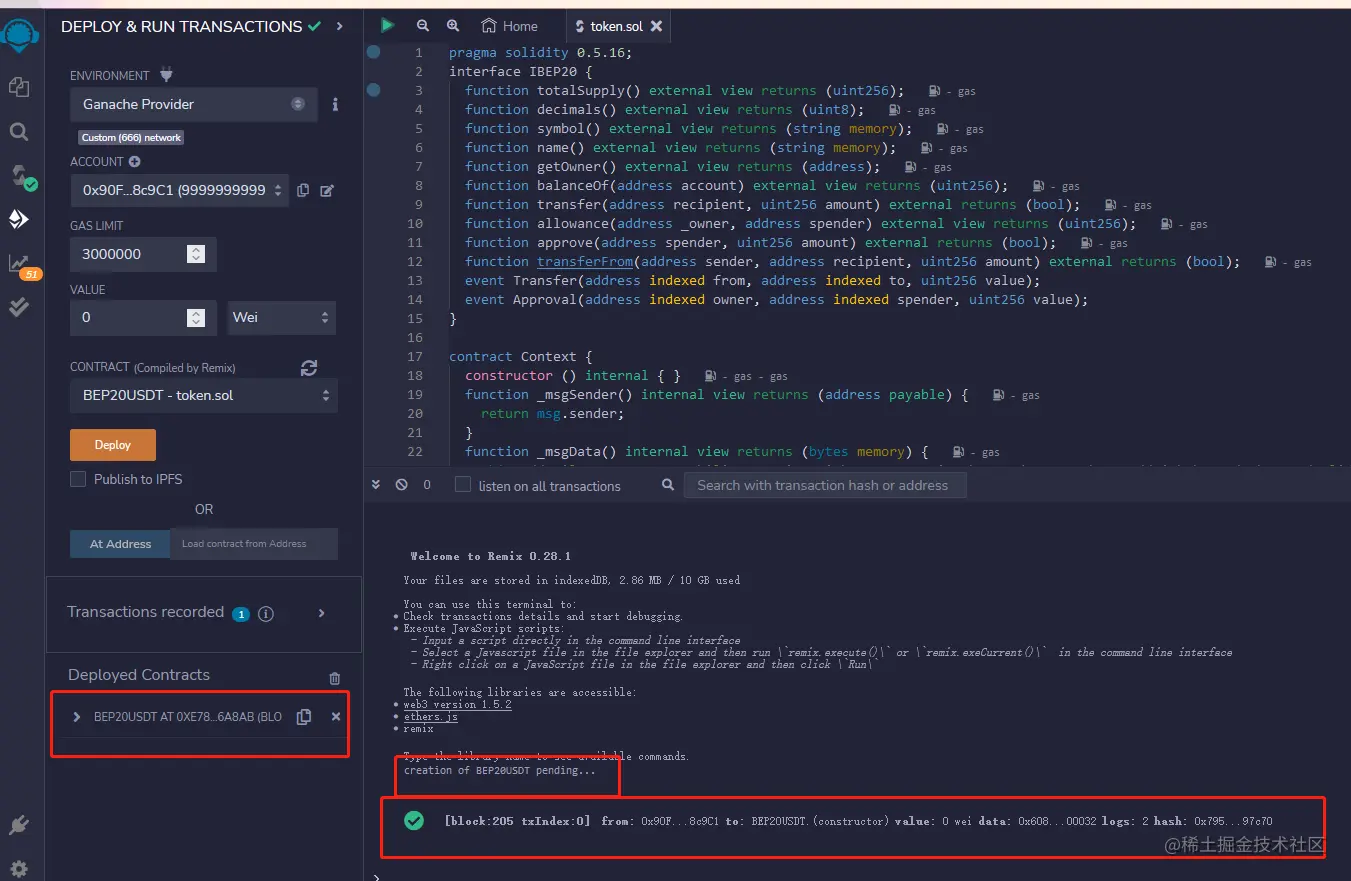
Task: Enable listen on all transactions
Action: 463,485
